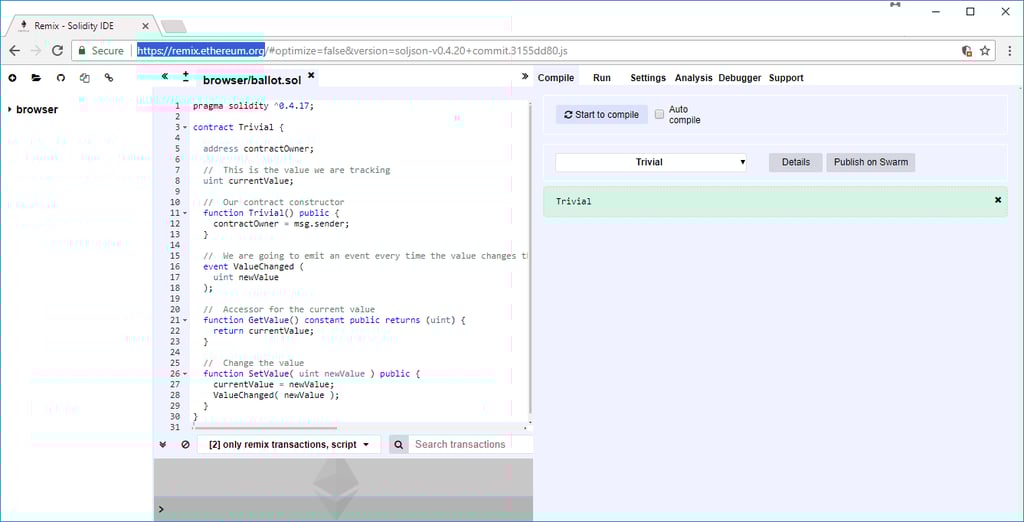Collapse the right panel with » arrows
Viewport: 1024px width, 522px height.
point(524,76)
